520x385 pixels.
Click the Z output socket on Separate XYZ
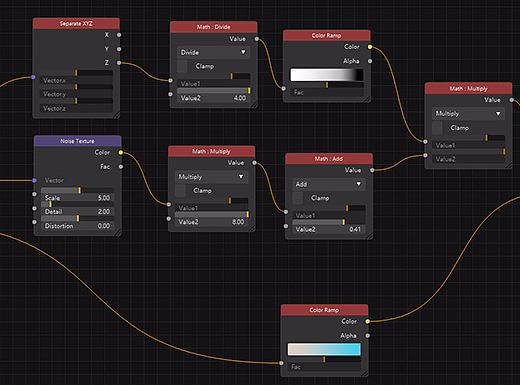point(119,63)
